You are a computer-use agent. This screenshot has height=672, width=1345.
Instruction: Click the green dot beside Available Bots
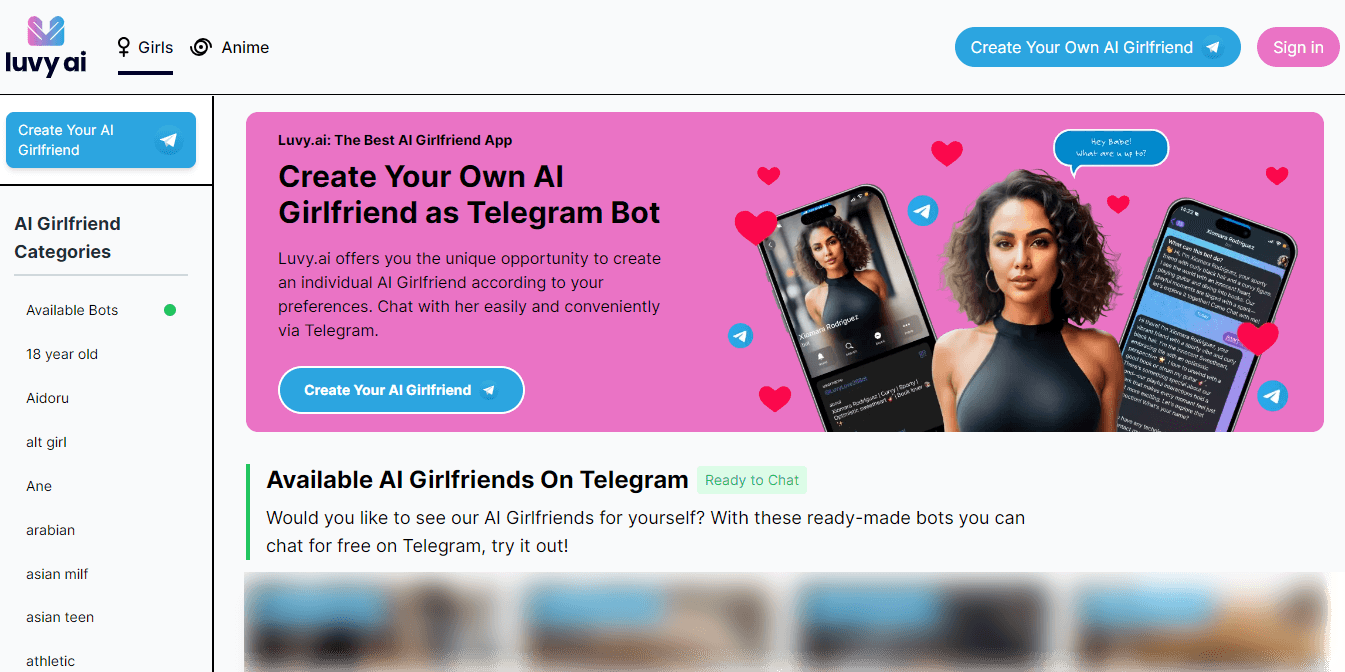pyautogui.click(x=170, y=310)
